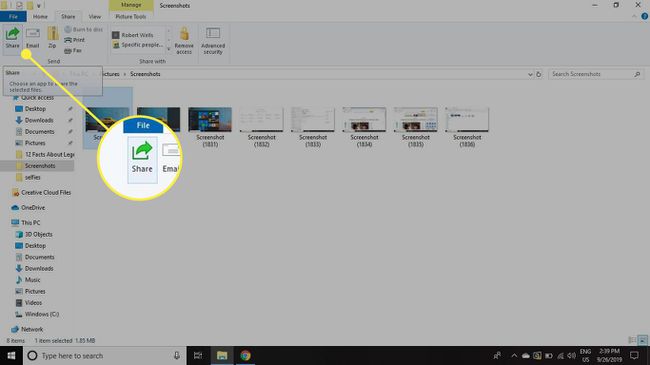Open Advanced security settings
The width and height of the screenshot is (650, 365).
click(213, 40)
